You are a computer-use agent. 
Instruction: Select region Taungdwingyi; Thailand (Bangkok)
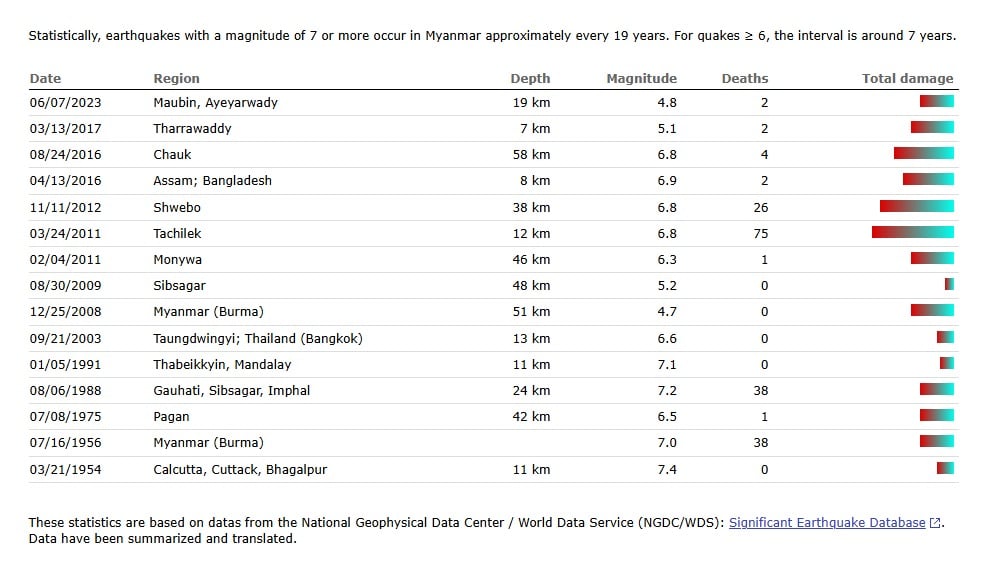[x=258, y=338]
